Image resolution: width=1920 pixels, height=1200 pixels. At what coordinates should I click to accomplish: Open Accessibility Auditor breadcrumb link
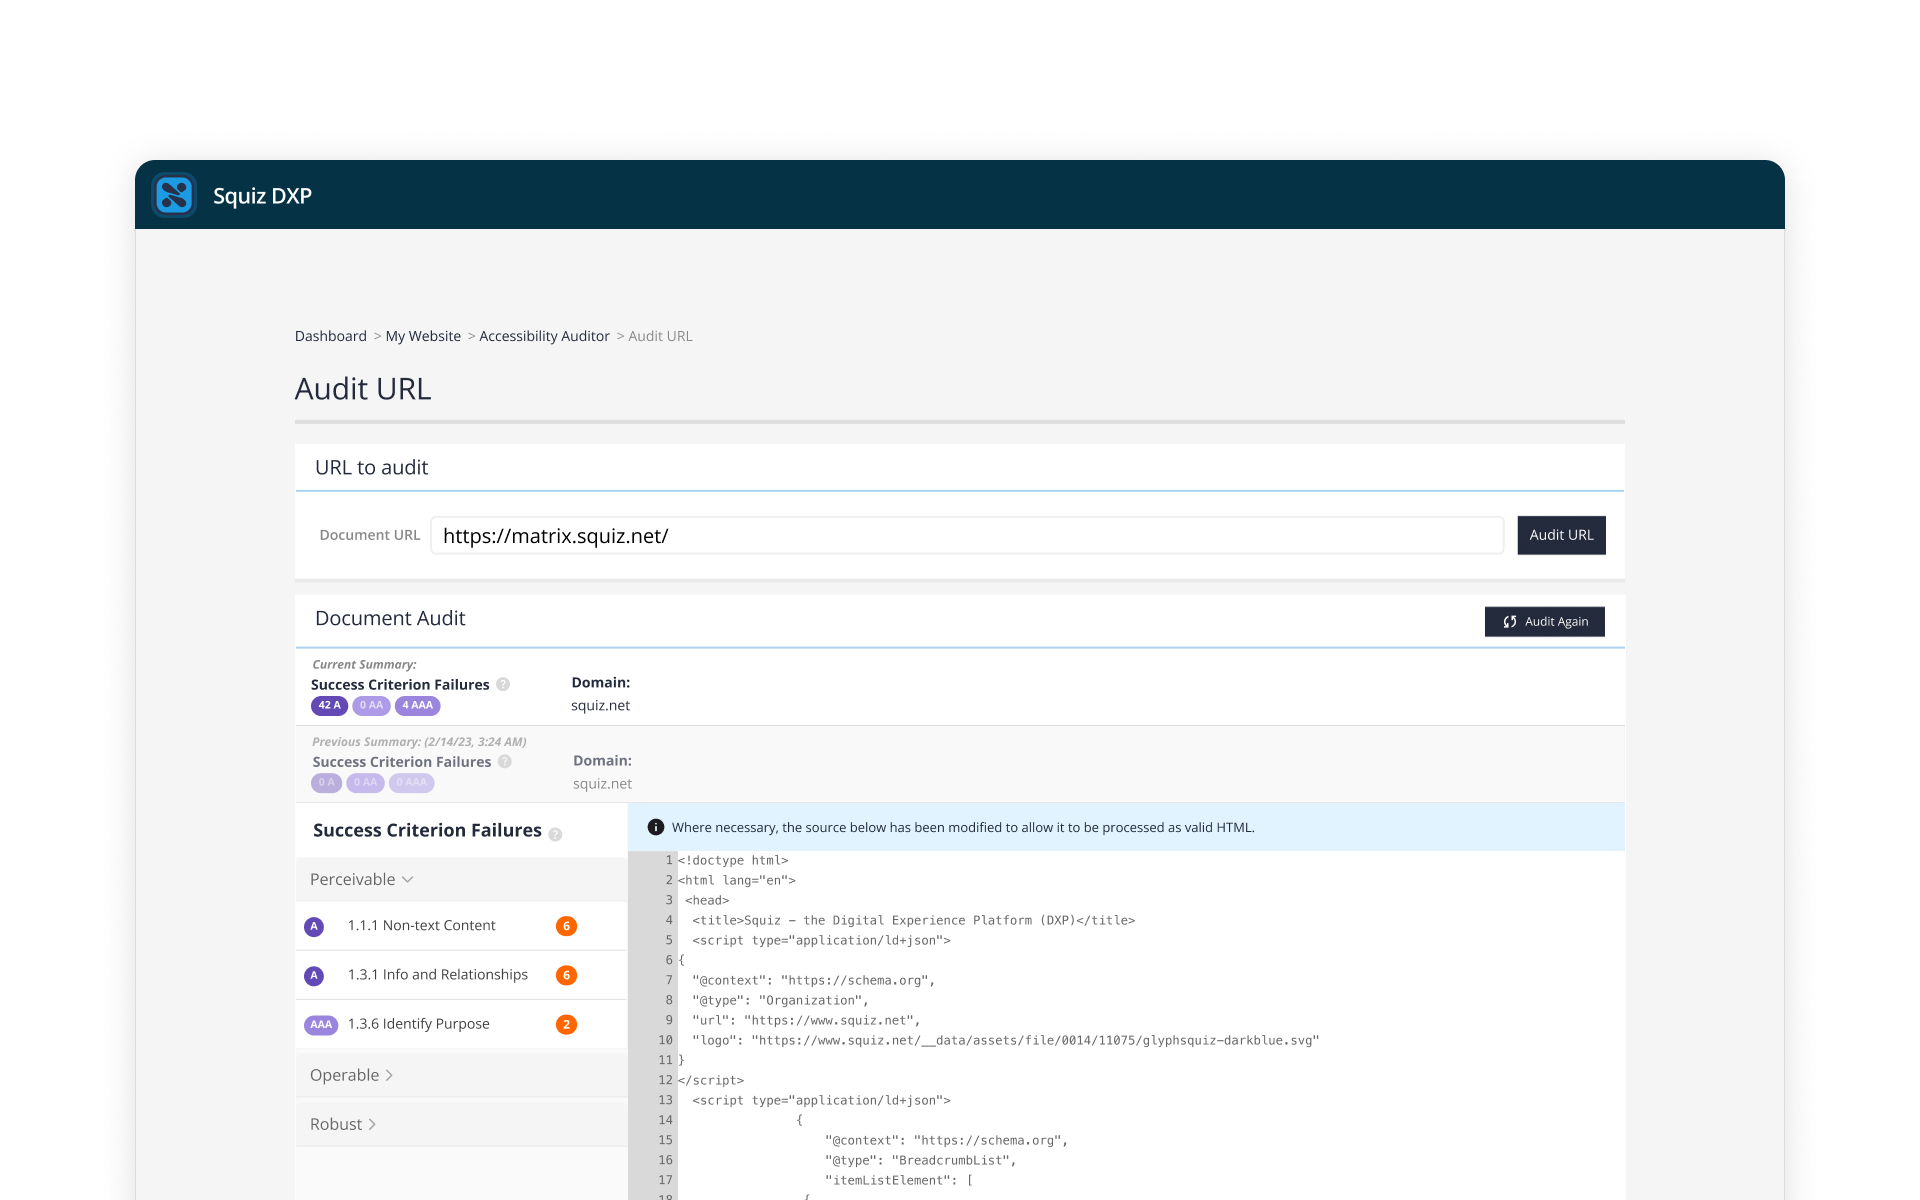[544, 336]
